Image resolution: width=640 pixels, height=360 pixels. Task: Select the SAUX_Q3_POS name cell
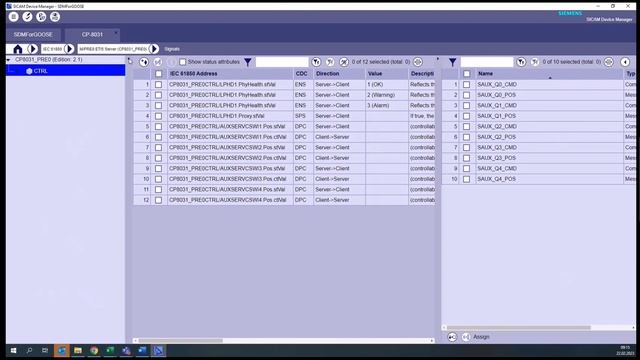pyautogui.click(x=549, y=158)
